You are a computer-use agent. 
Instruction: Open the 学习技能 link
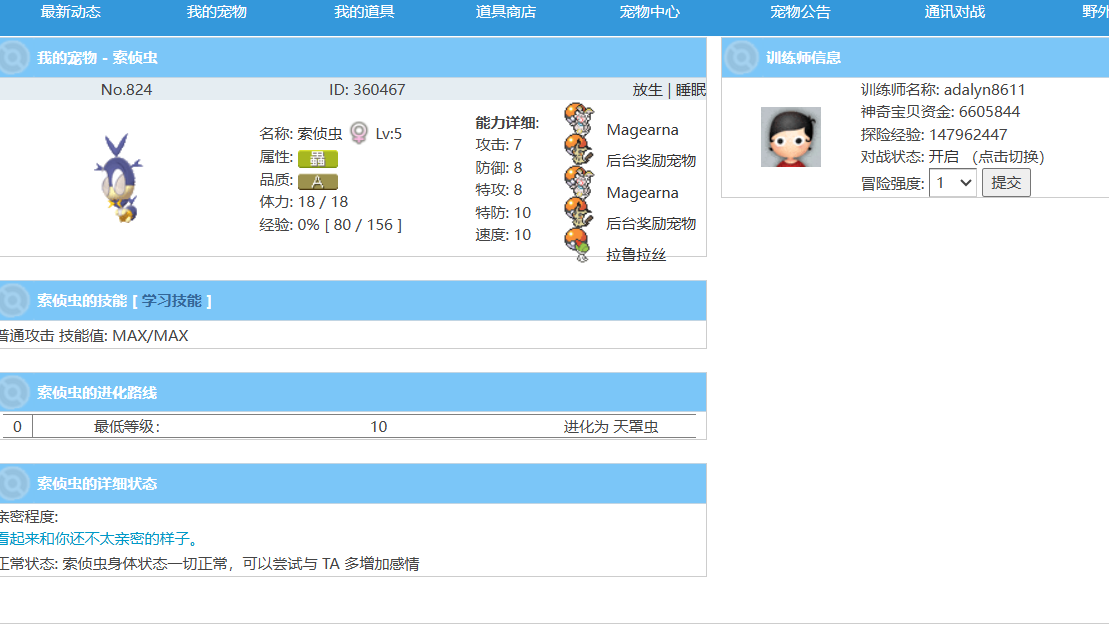(x=171, y=300)
